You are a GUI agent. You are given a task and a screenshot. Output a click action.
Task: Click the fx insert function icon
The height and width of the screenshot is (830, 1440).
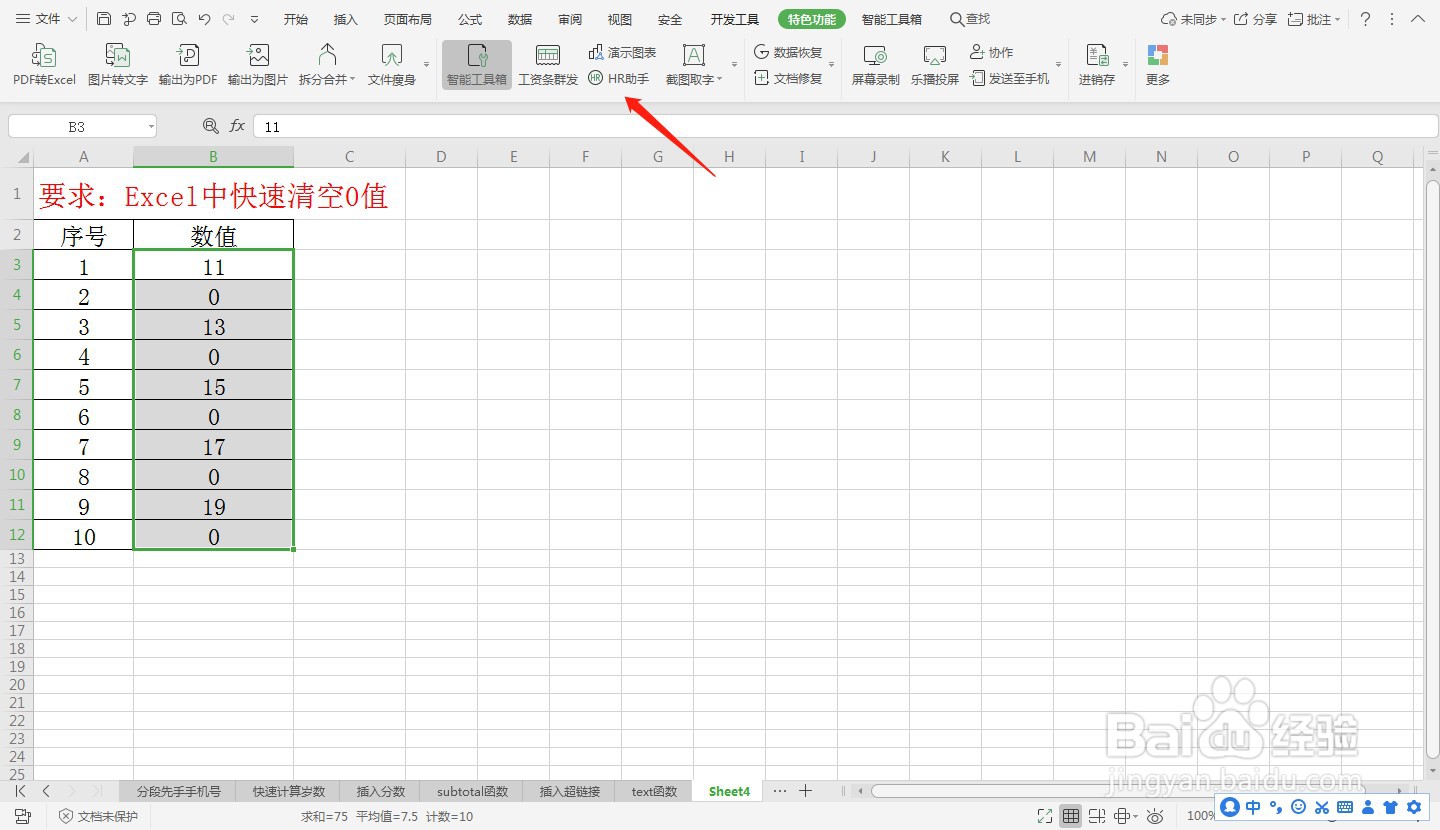[237, 126]
